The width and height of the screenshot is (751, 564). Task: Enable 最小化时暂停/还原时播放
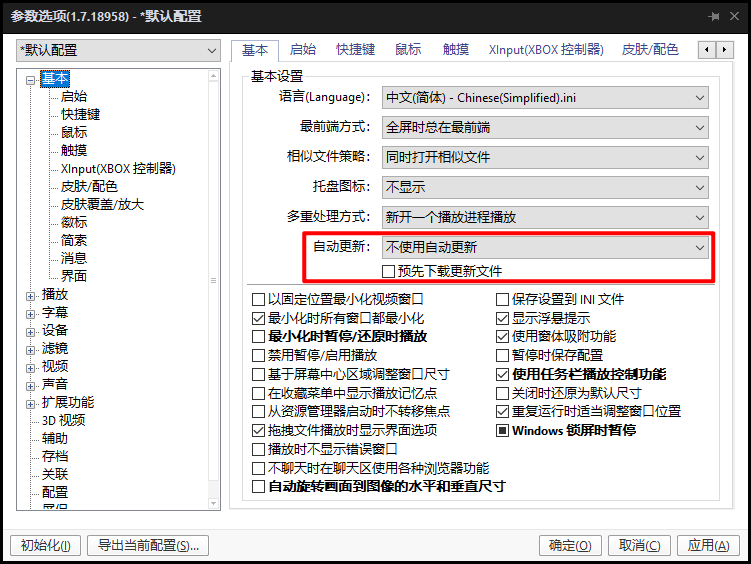[259, 337]
